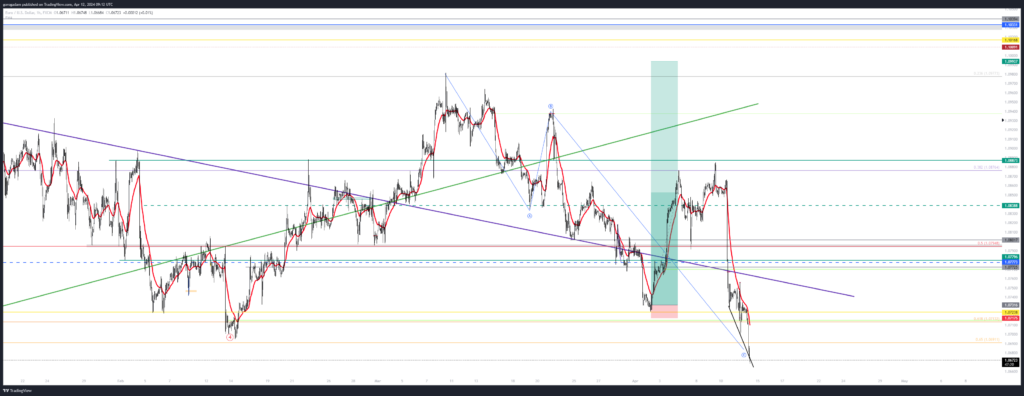Viewport: 1024px width, 396px height.
Task: Click the red price label below the yellow one
Action: coord(1010,47)
